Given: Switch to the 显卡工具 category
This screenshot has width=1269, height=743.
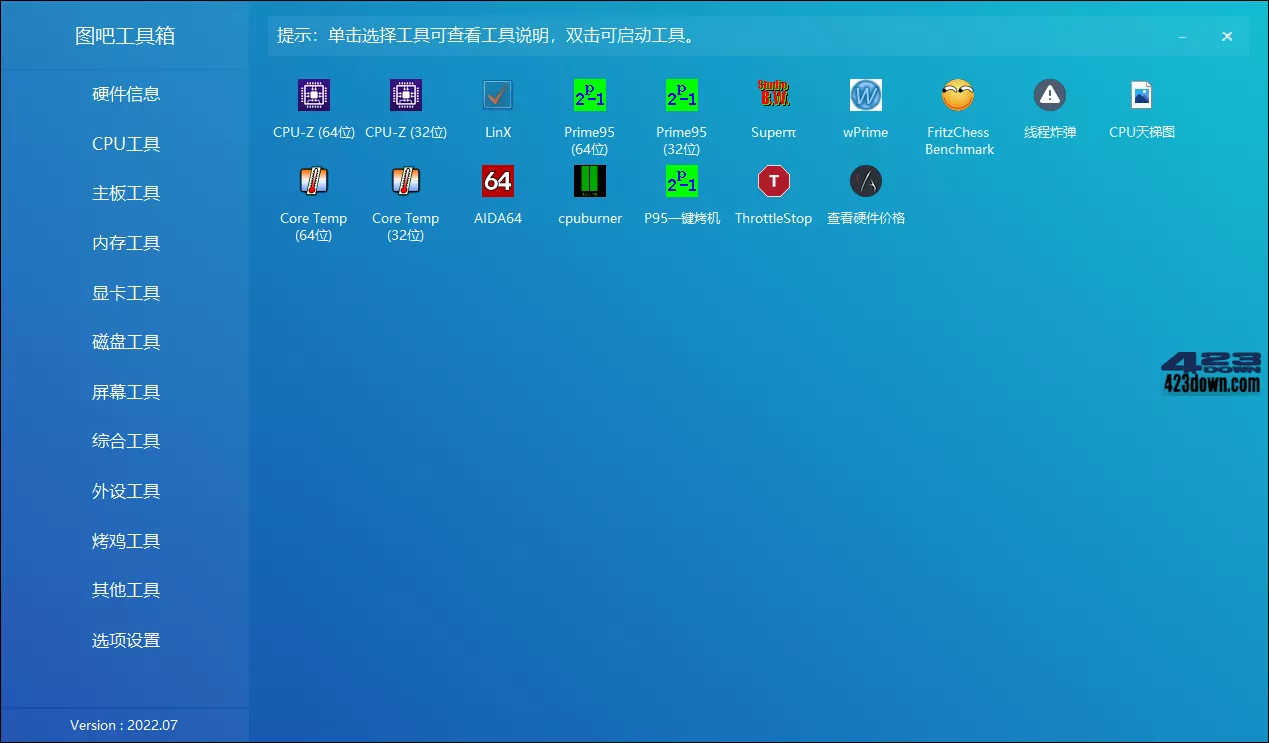Looking at the screenshot, I should pos(125,292).
